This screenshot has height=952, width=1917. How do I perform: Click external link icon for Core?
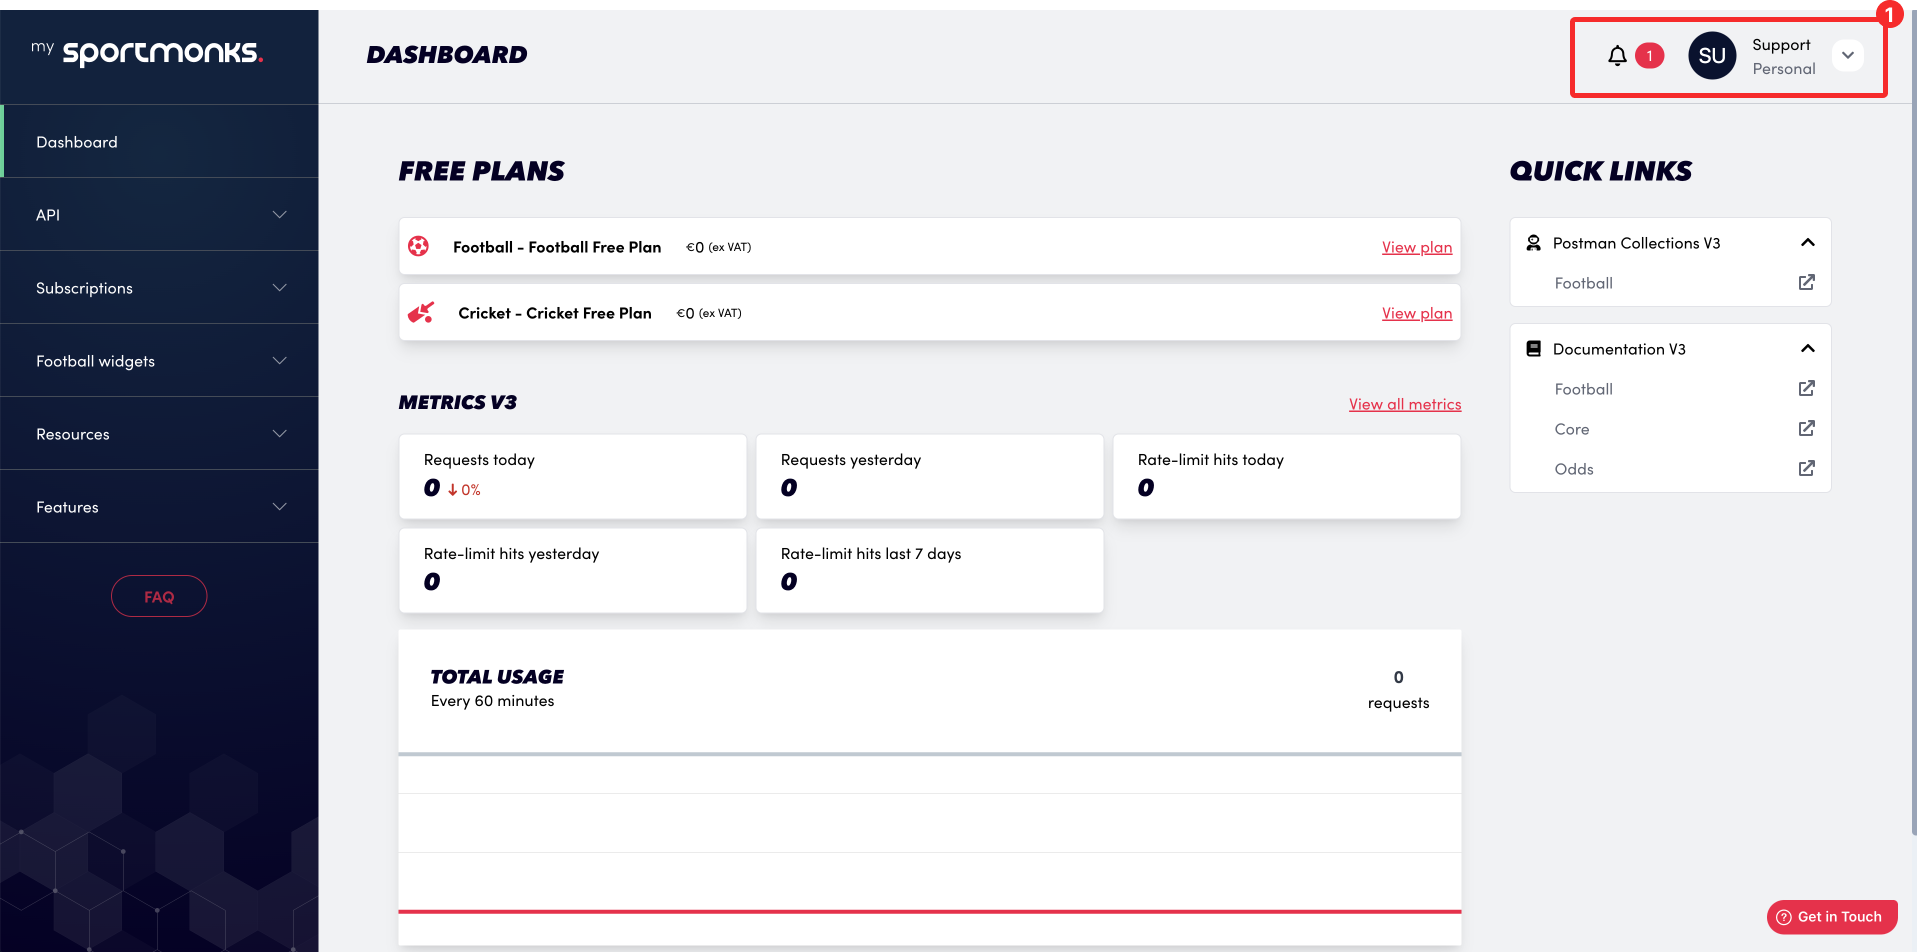1807,429
